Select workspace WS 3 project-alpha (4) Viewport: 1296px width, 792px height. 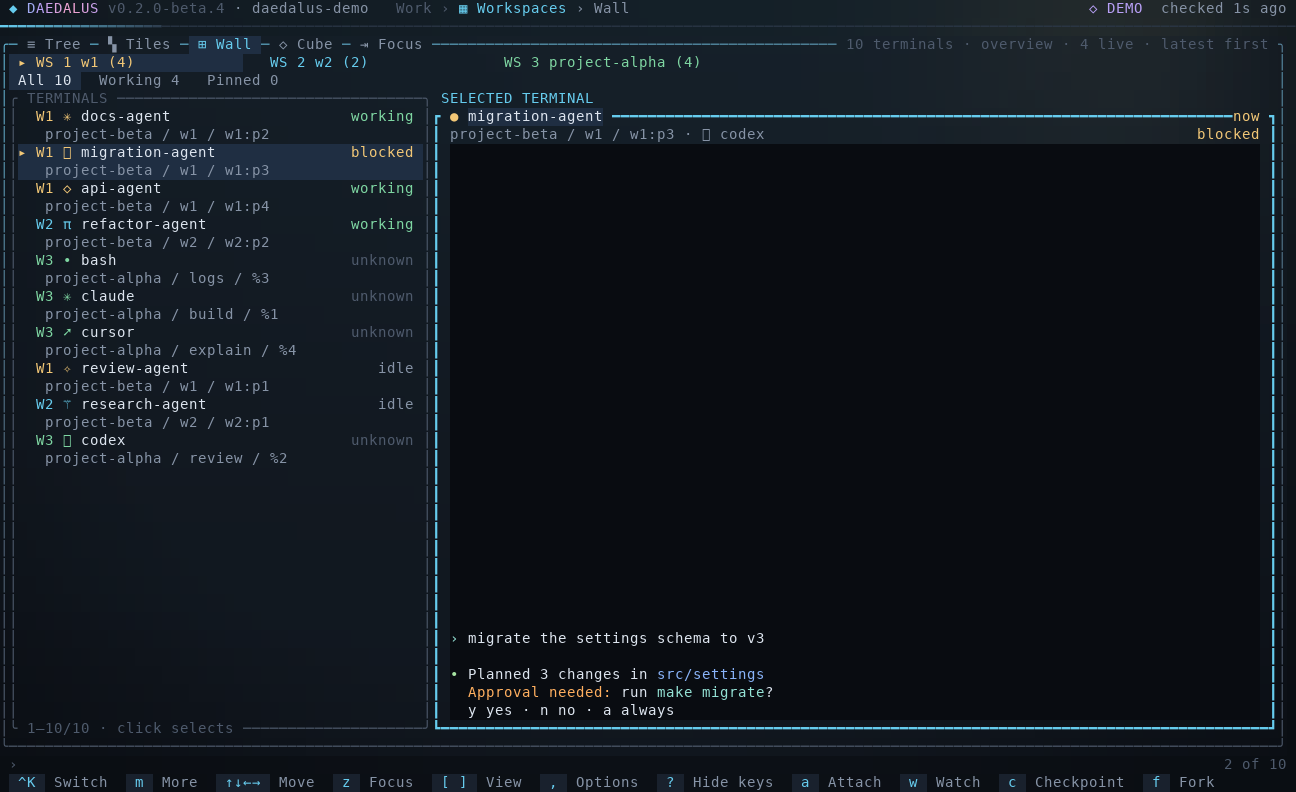[x=603, y=62]
